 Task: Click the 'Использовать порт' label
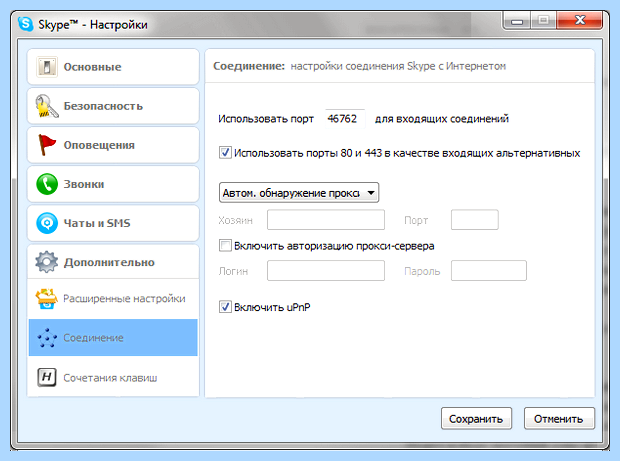tap(266, 119)
